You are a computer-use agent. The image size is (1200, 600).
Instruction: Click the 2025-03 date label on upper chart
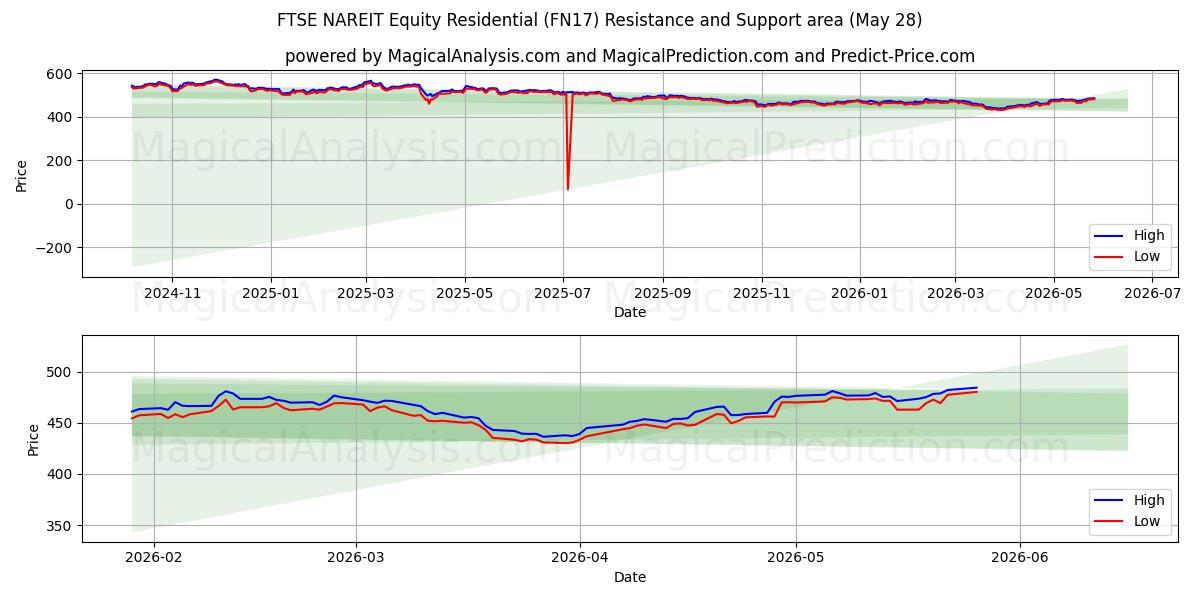tap(366, 294)
